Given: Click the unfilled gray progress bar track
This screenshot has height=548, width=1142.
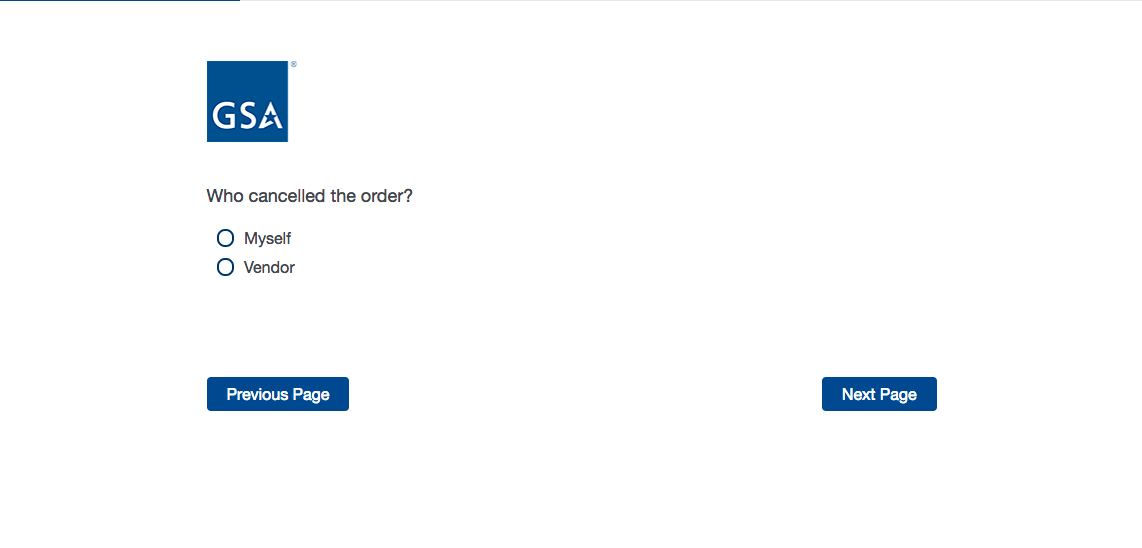Looking at the screenshot, I should 690,1.
